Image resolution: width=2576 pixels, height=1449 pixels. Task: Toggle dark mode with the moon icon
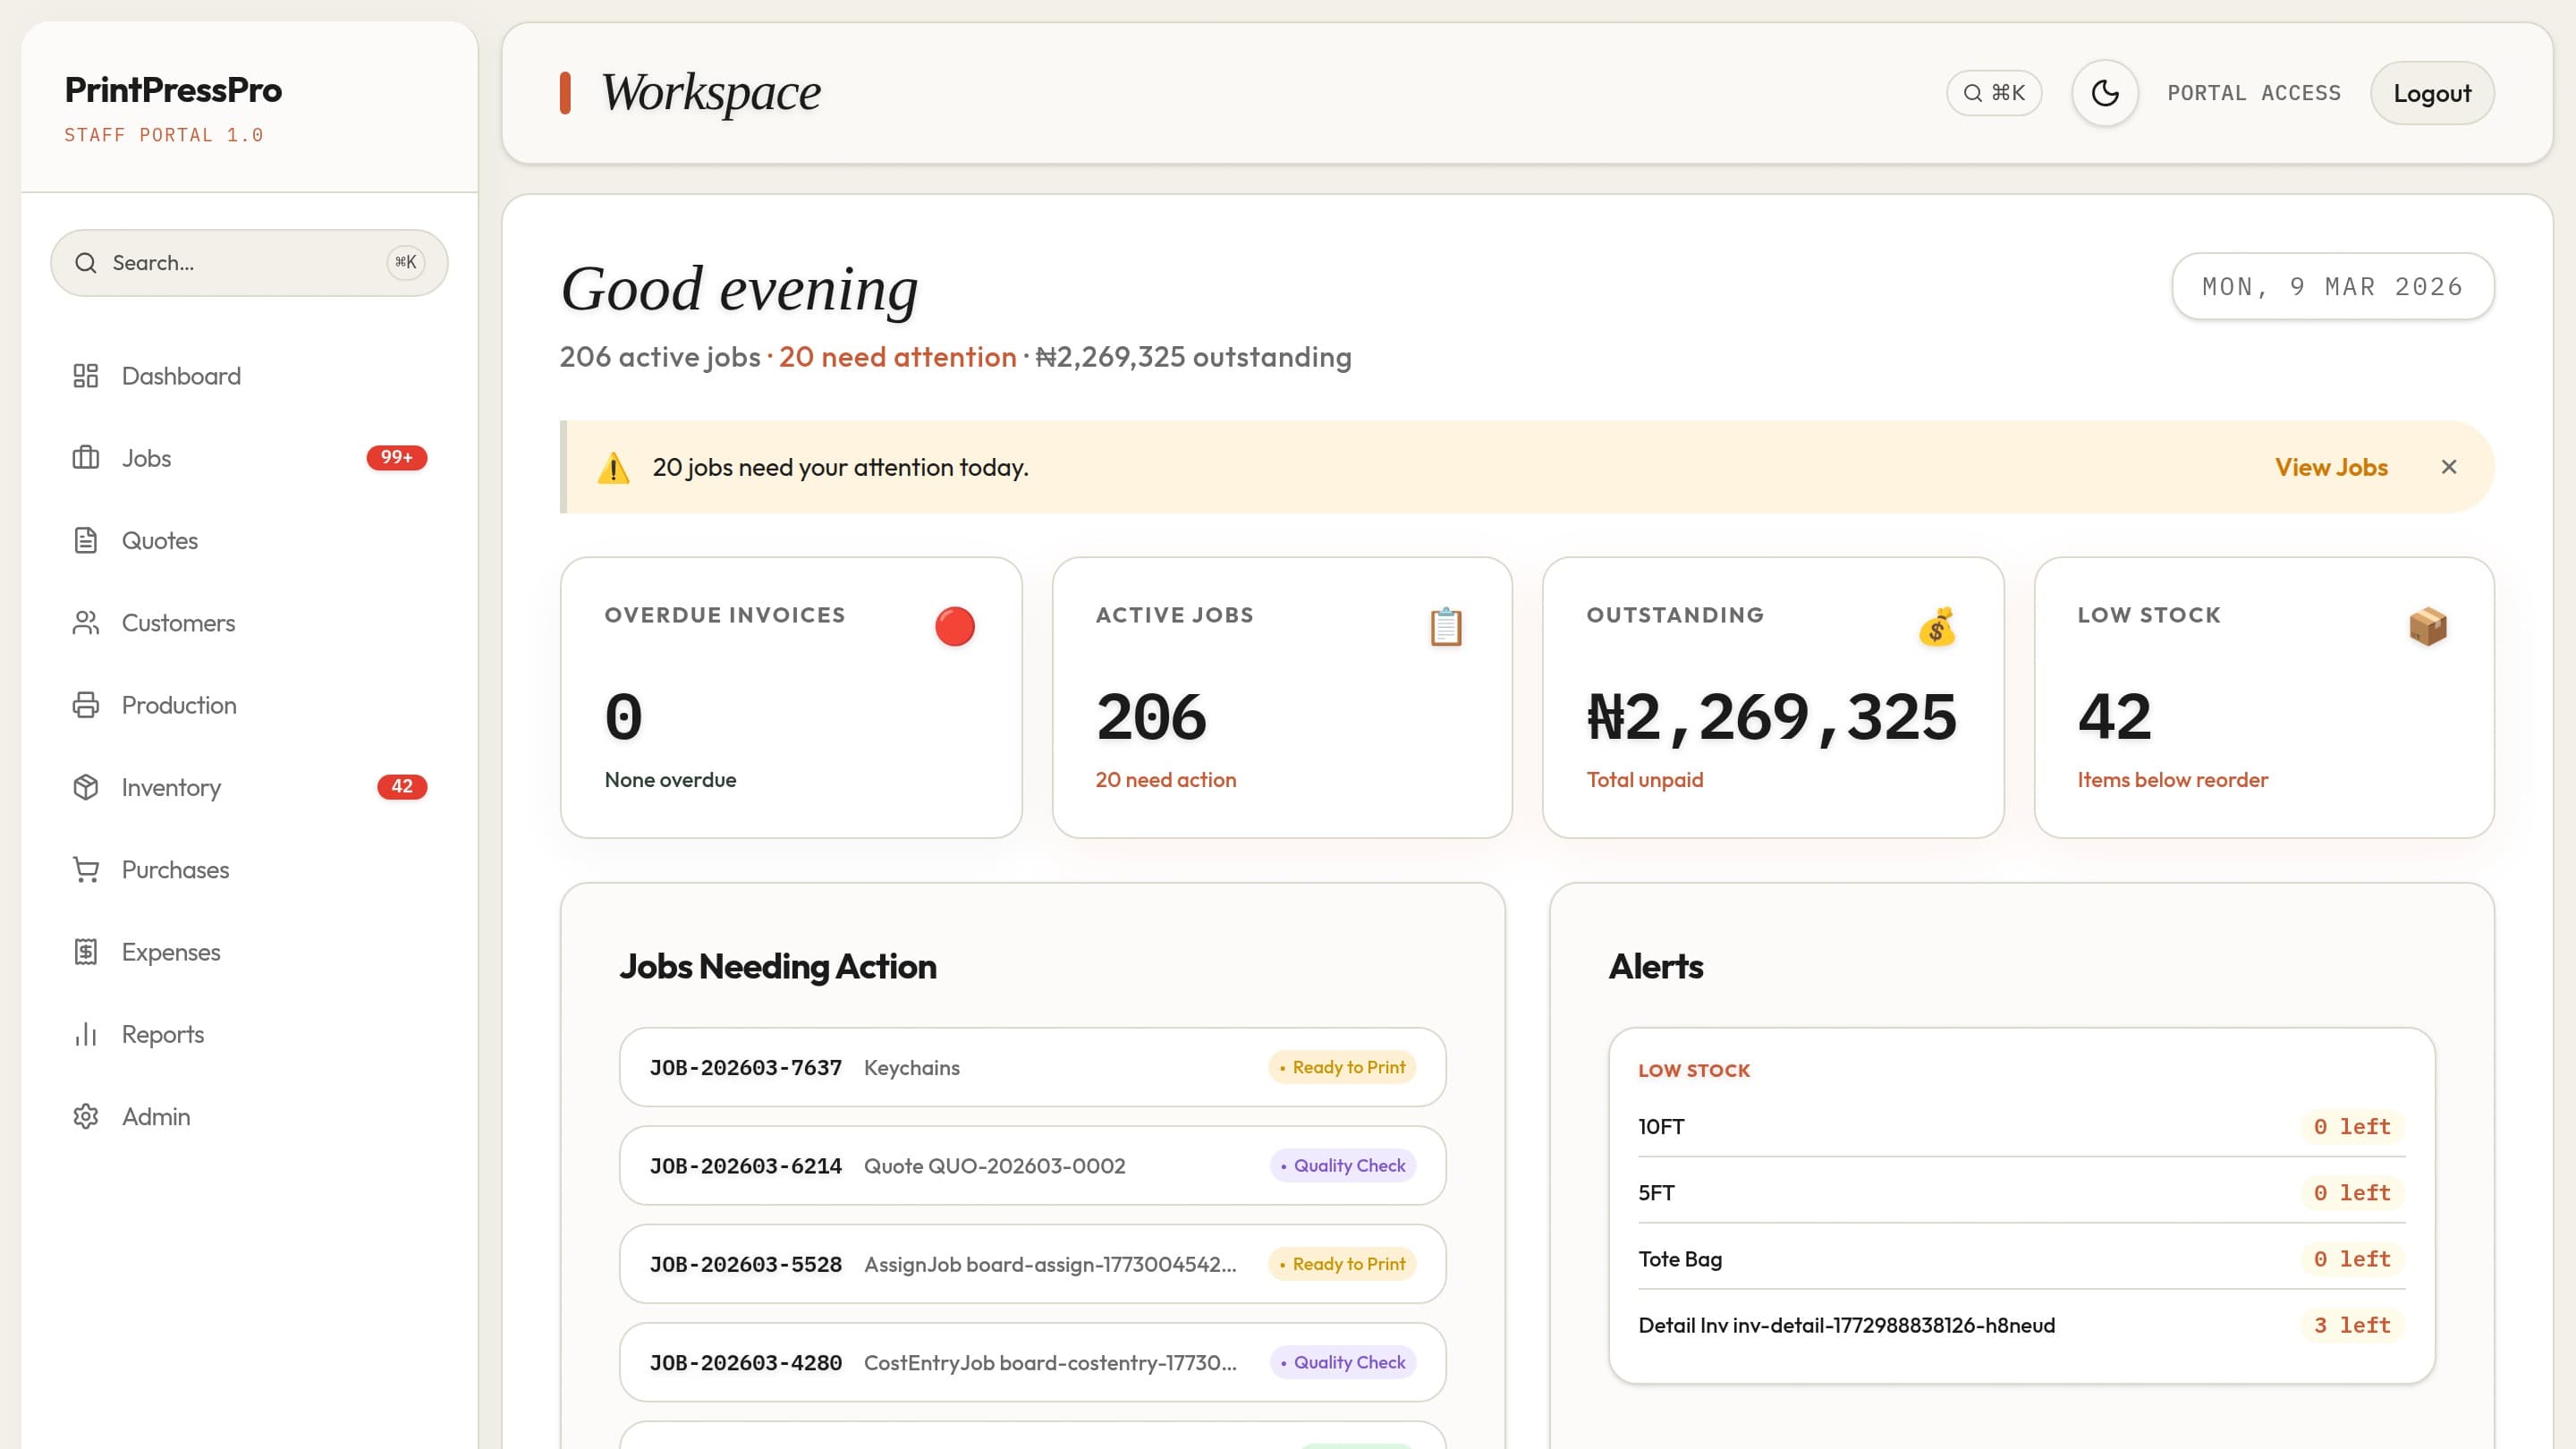[x=2105, y=92]
